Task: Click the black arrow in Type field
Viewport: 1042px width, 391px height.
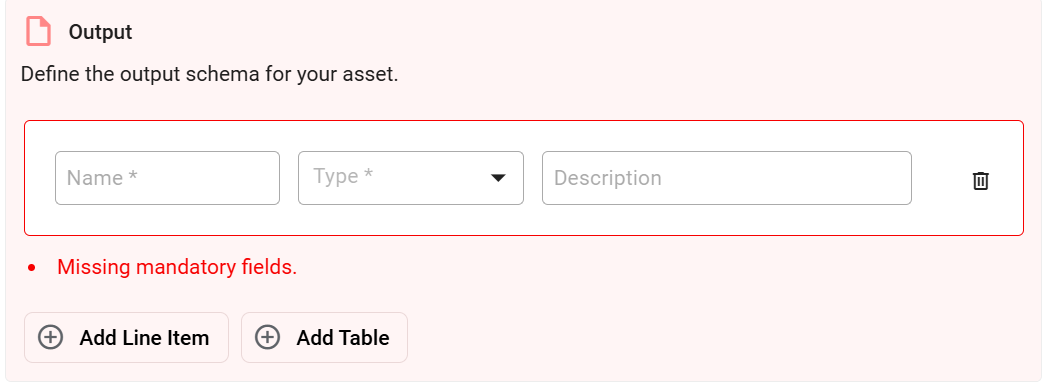Action: [x=498, y=178]
